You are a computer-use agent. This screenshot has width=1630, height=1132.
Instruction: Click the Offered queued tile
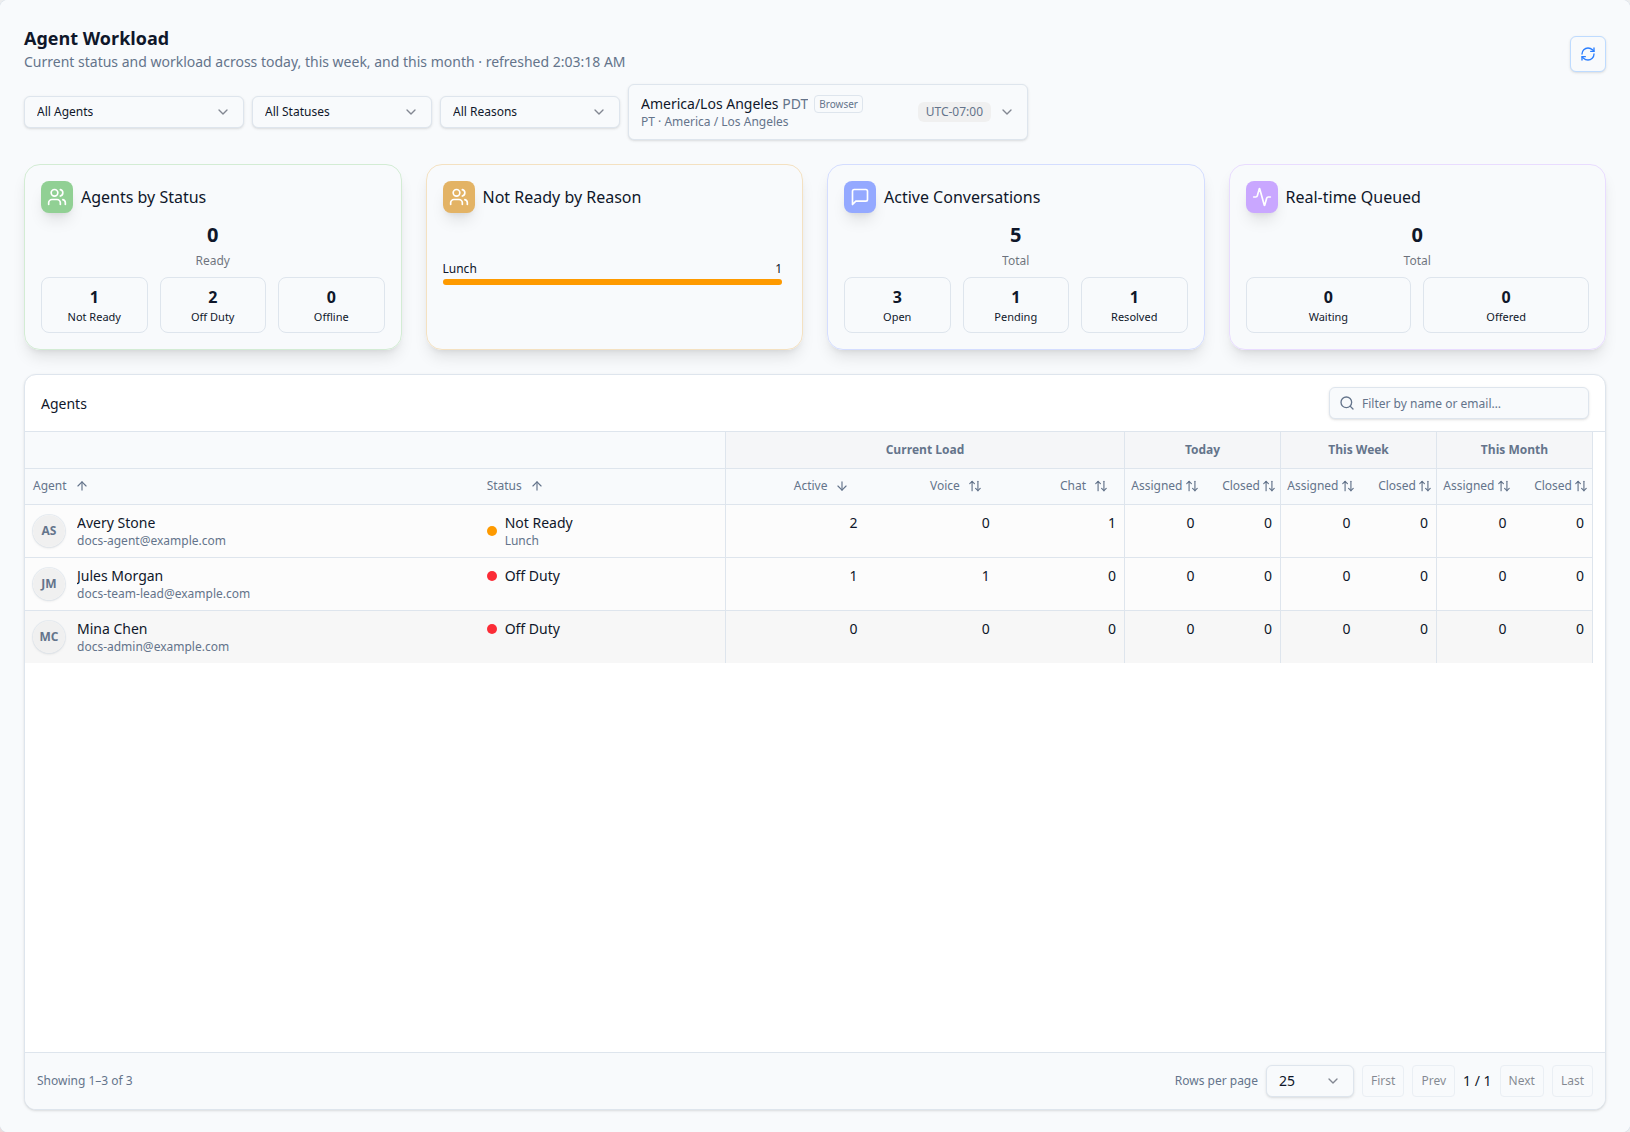pos(1506,305)
